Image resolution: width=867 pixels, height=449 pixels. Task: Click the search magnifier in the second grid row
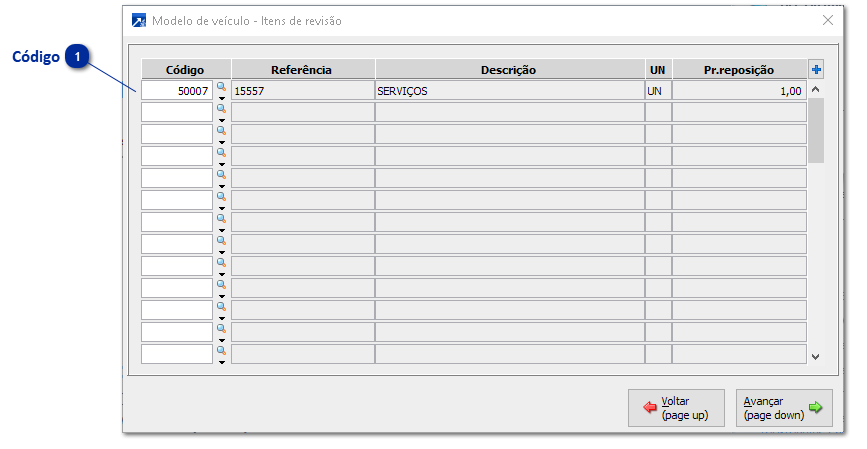pos(221,109)
